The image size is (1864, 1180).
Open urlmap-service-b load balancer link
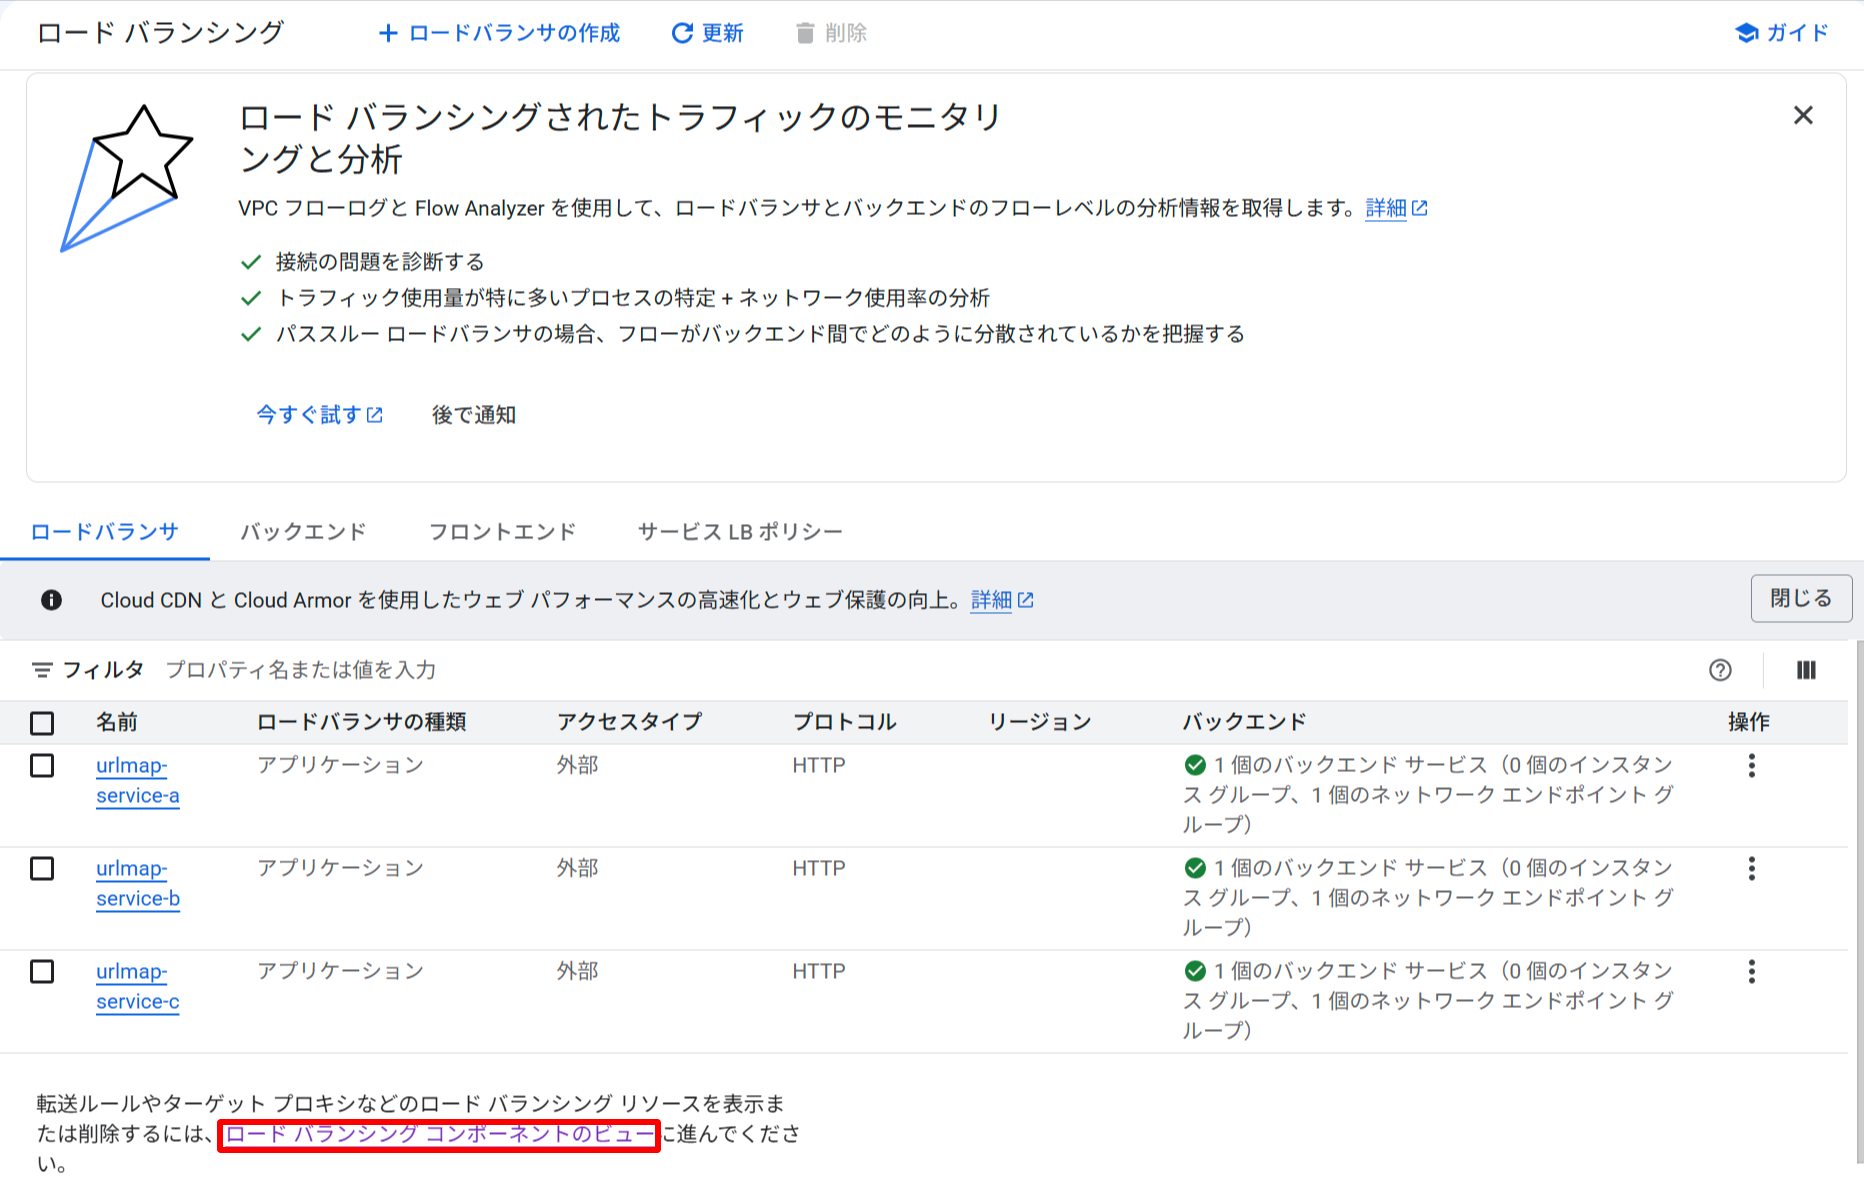point(138,884)
